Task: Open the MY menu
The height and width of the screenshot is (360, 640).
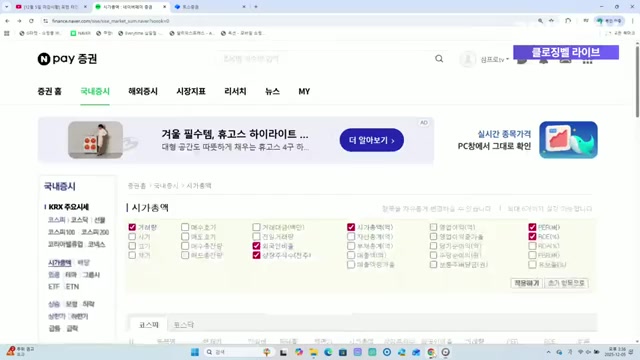Action: tap(304, 91)
